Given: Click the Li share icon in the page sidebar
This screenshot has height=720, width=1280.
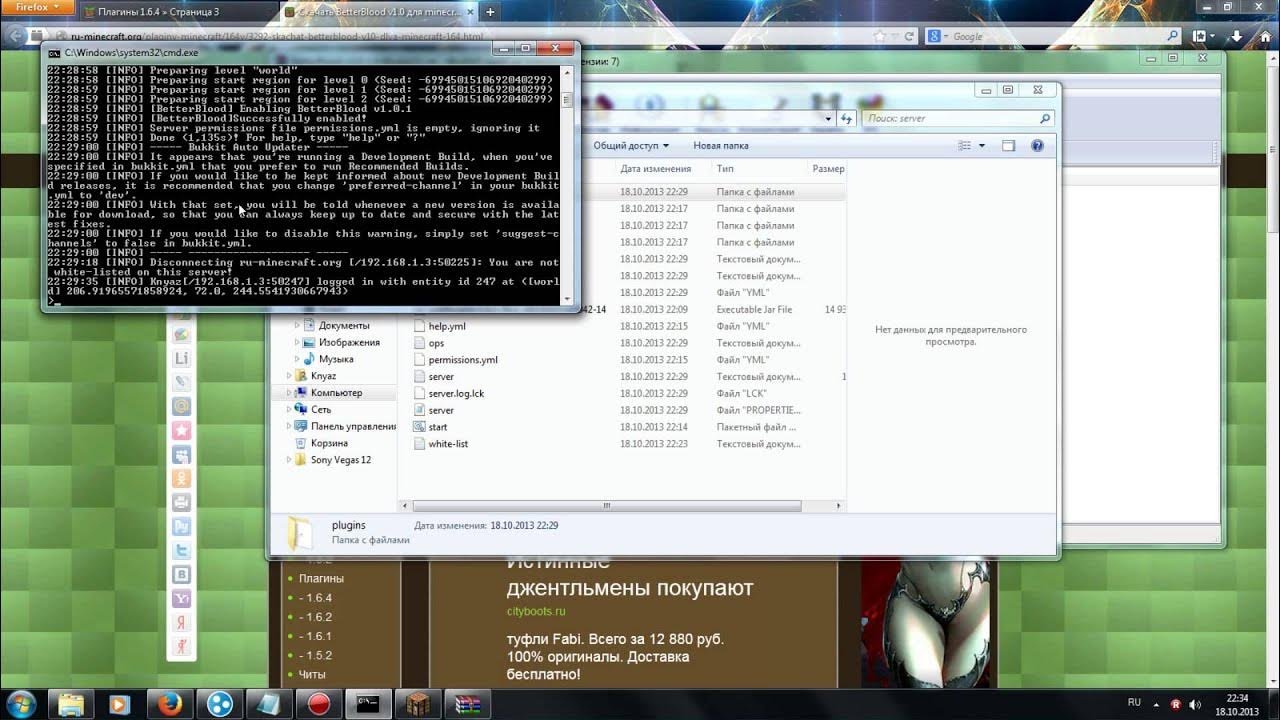Looking at the screenshot, I should coord(181,358).
